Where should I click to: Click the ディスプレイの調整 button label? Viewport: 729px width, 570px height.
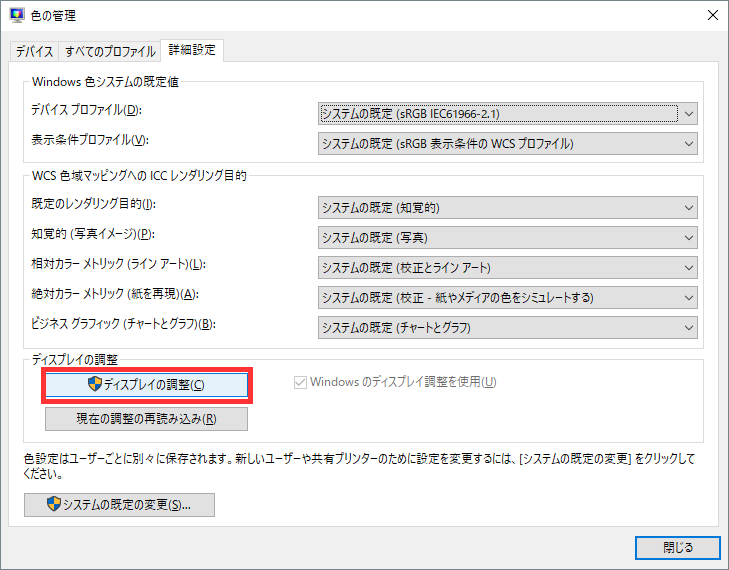coord(155,385)
